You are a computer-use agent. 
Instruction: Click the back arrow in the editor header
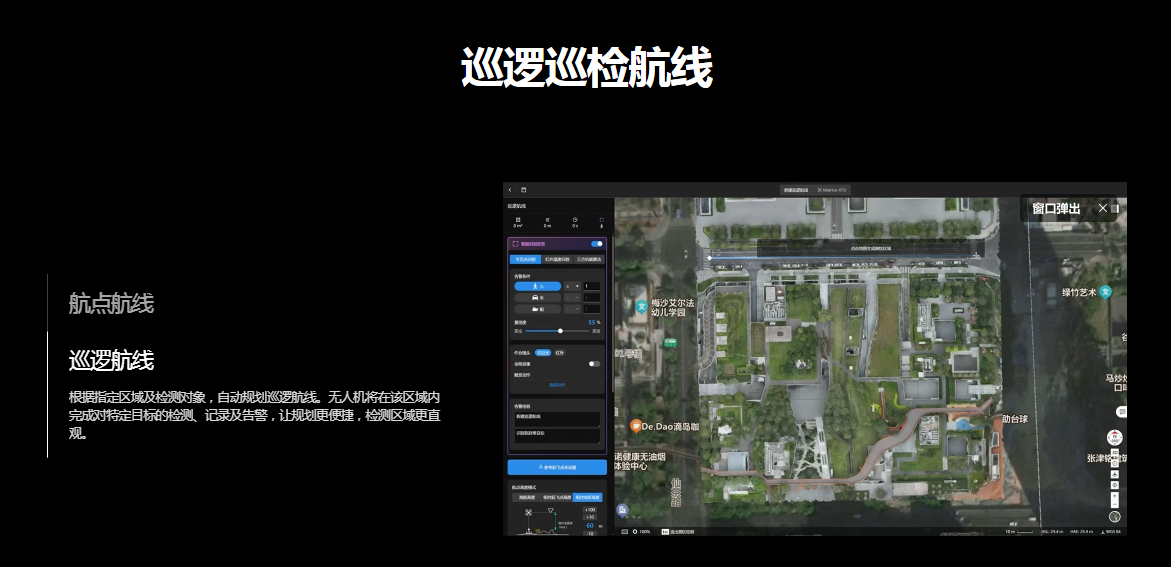click(x=510, y=190)
